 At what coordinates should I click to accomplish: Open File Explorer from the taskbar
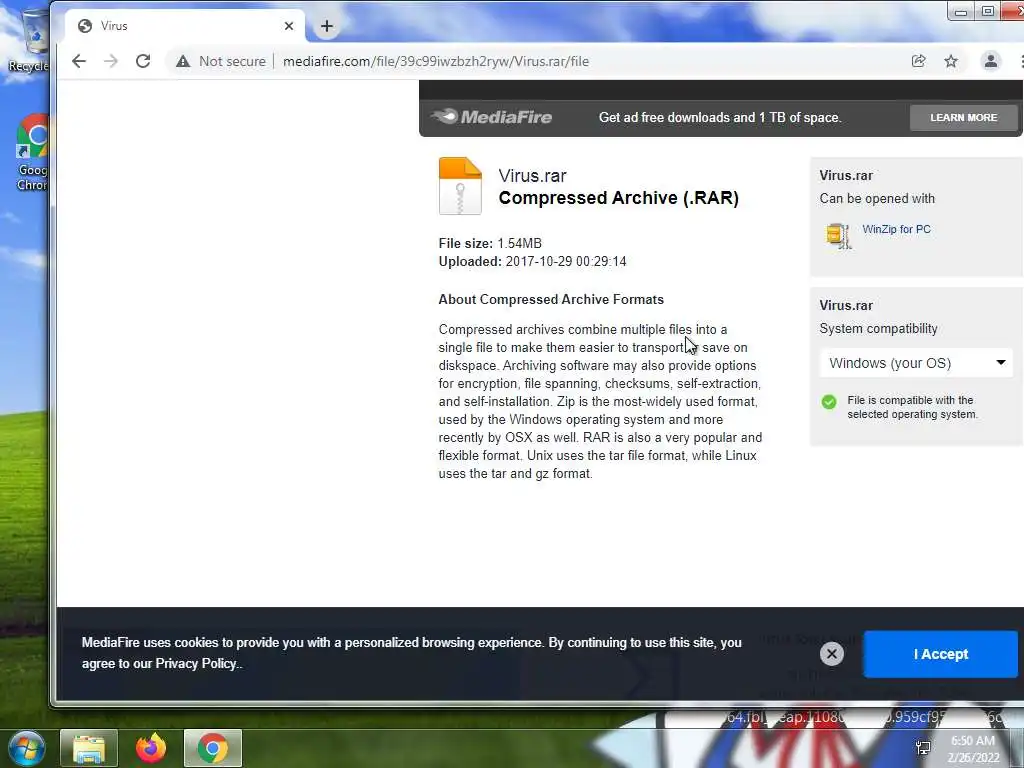click(89, 748)
